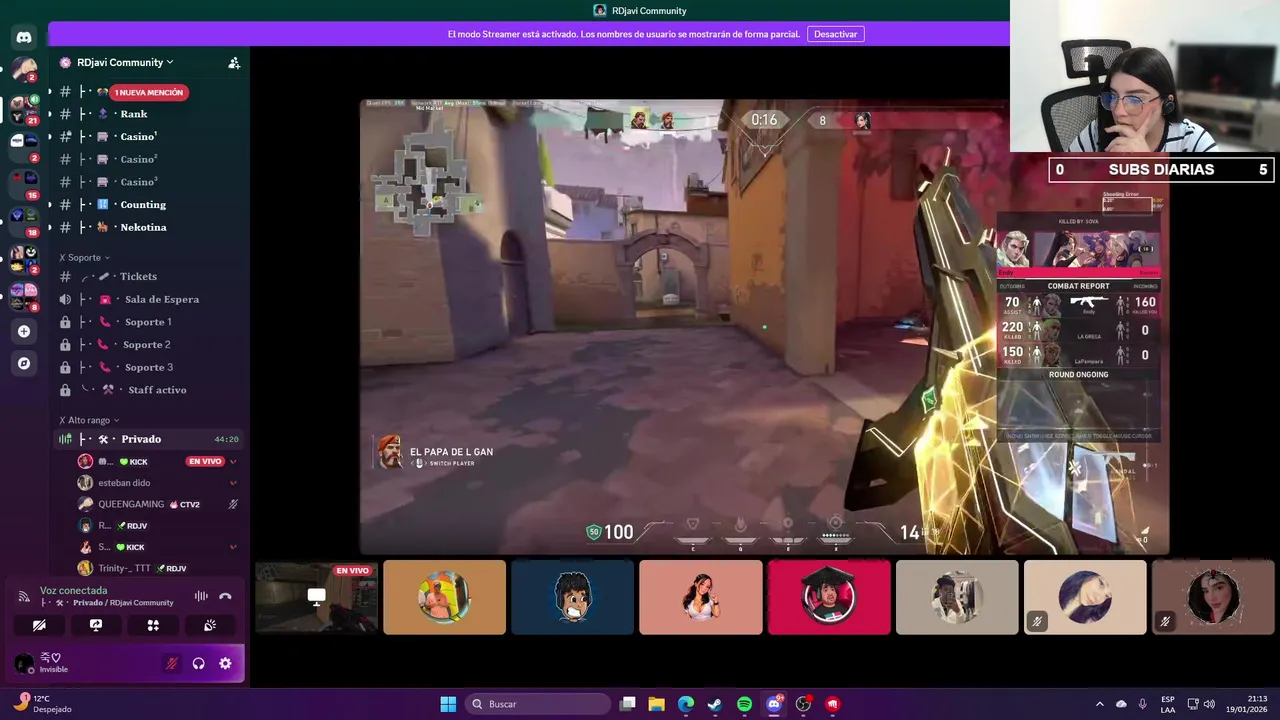Select participant tile with orange background

444,597
